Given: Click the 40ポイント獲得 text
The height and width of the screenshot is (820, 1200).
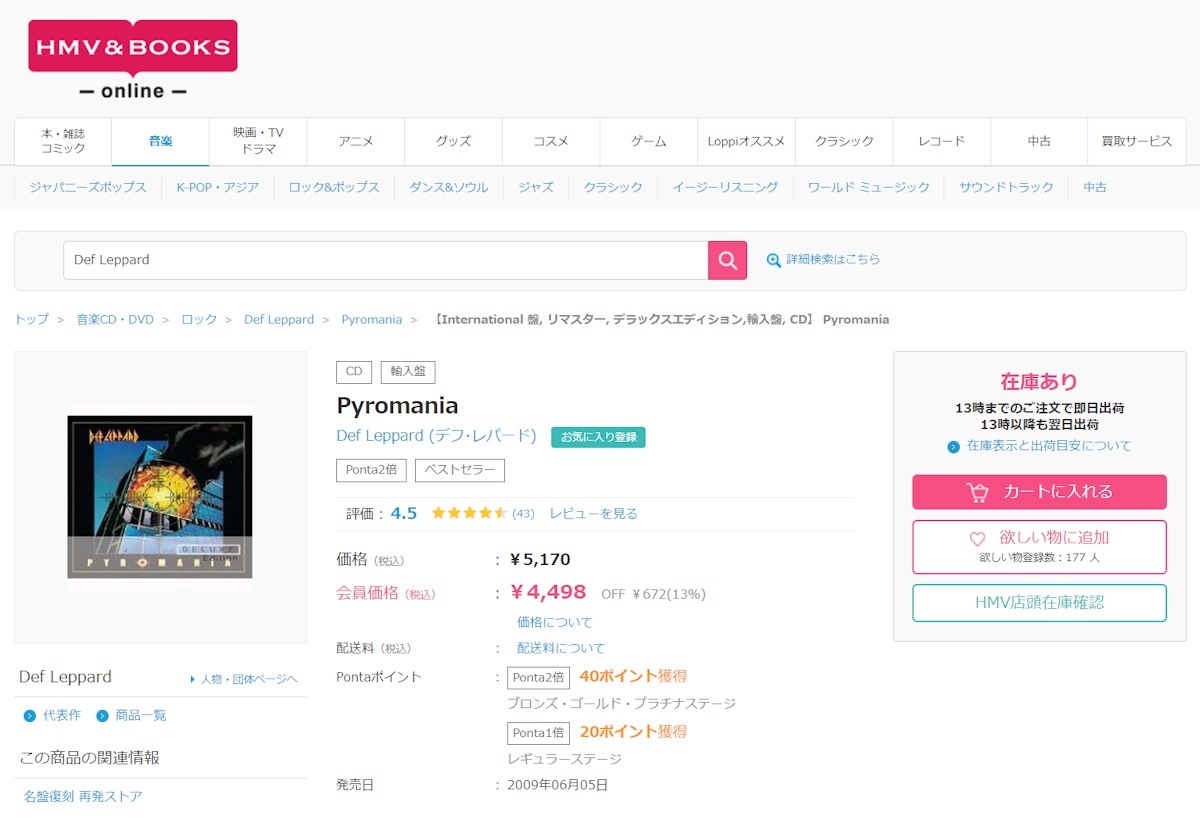Looking at the screenshot, I should click(x=633, y=677).
